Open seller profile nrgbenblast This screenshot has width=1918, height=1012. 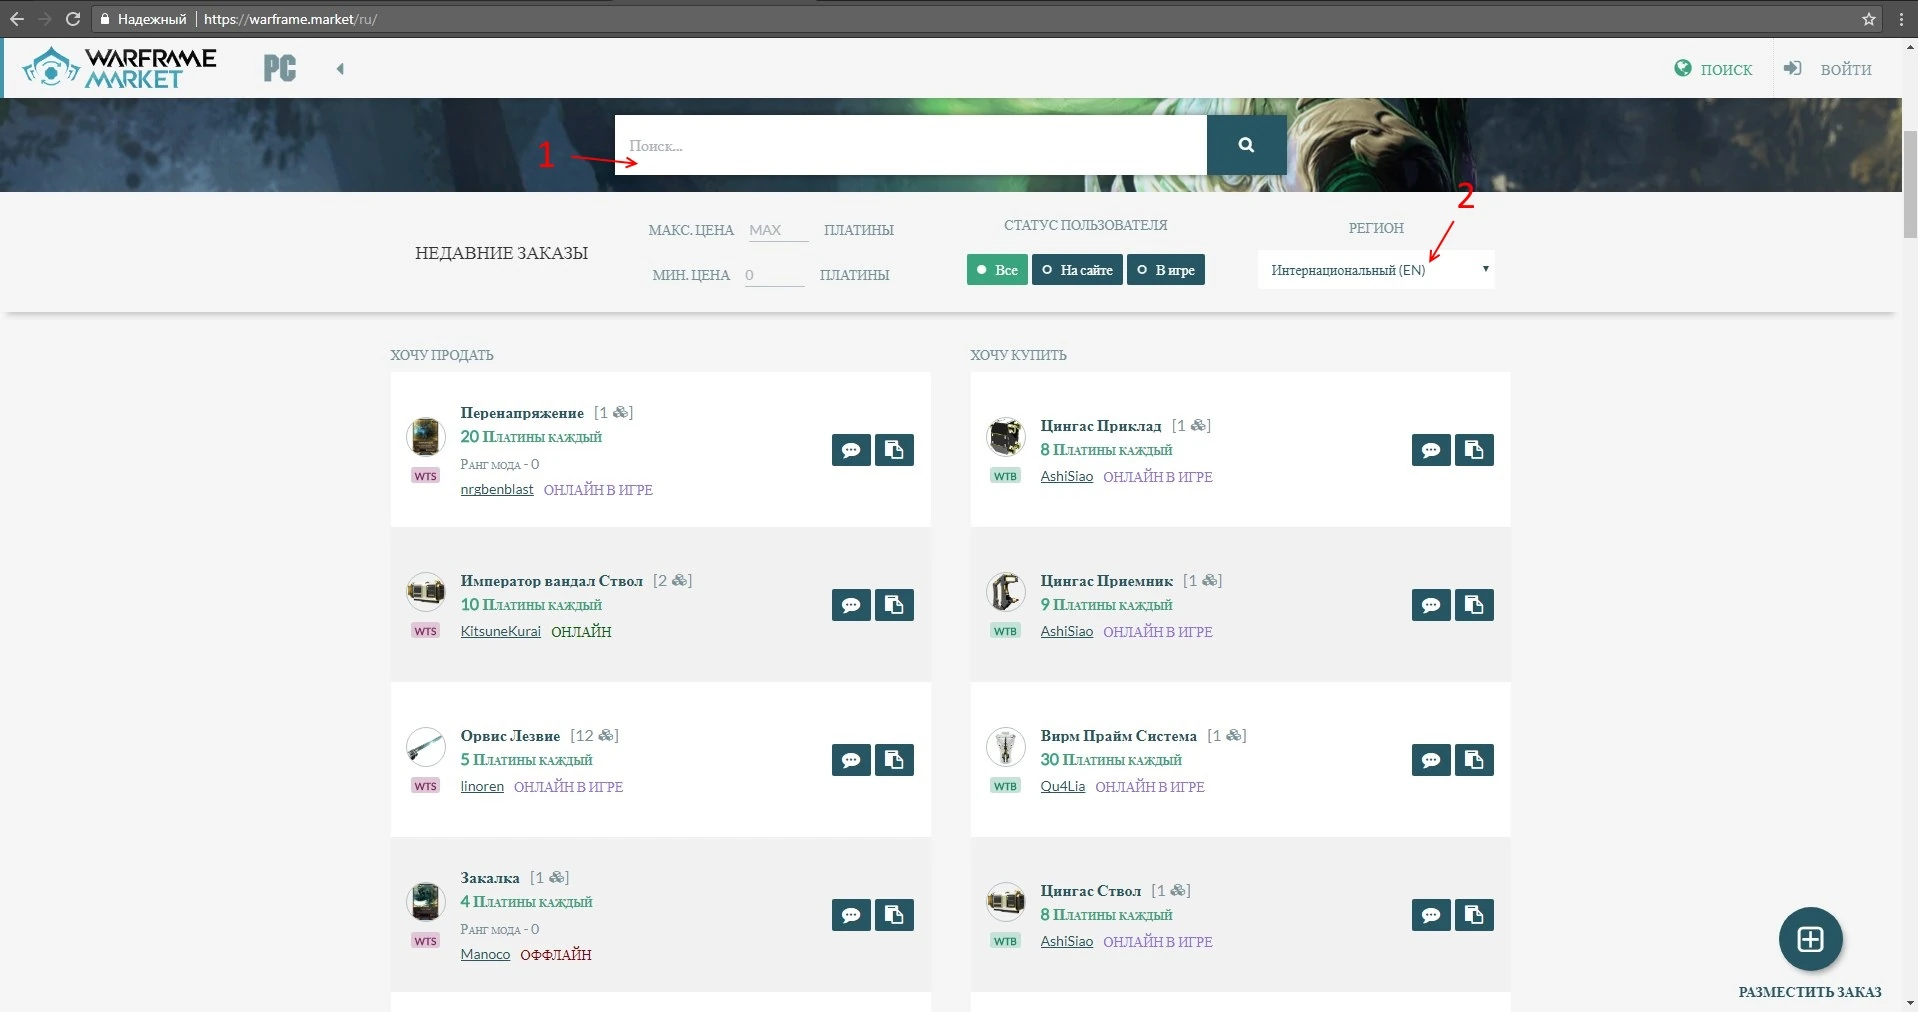497,490
